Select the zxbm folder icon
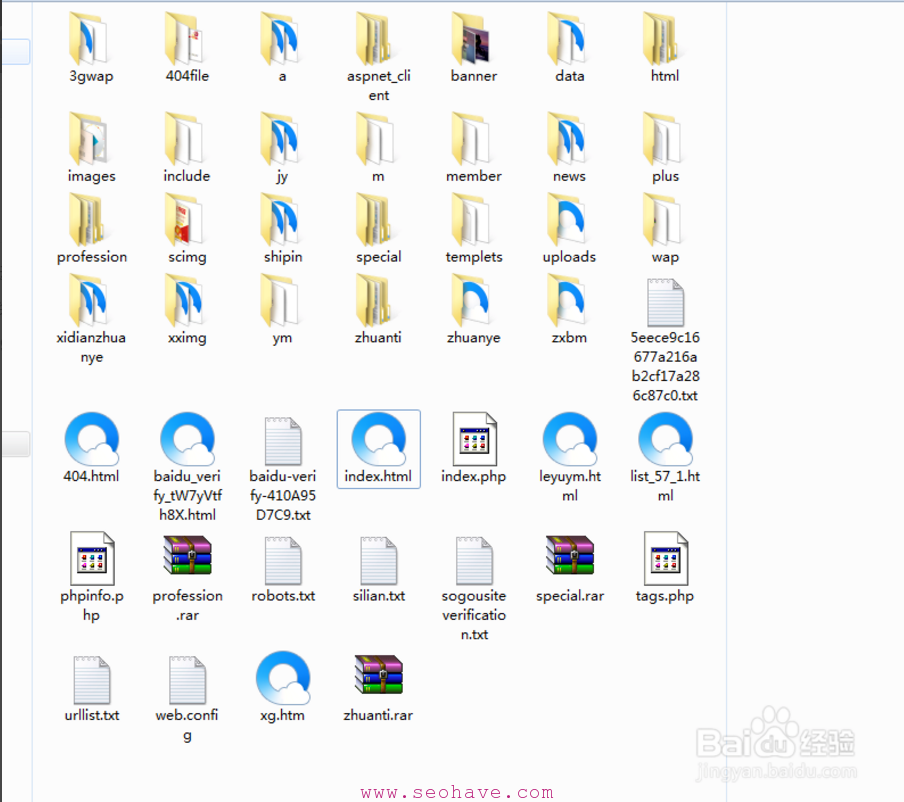 (x=567, y=300)
